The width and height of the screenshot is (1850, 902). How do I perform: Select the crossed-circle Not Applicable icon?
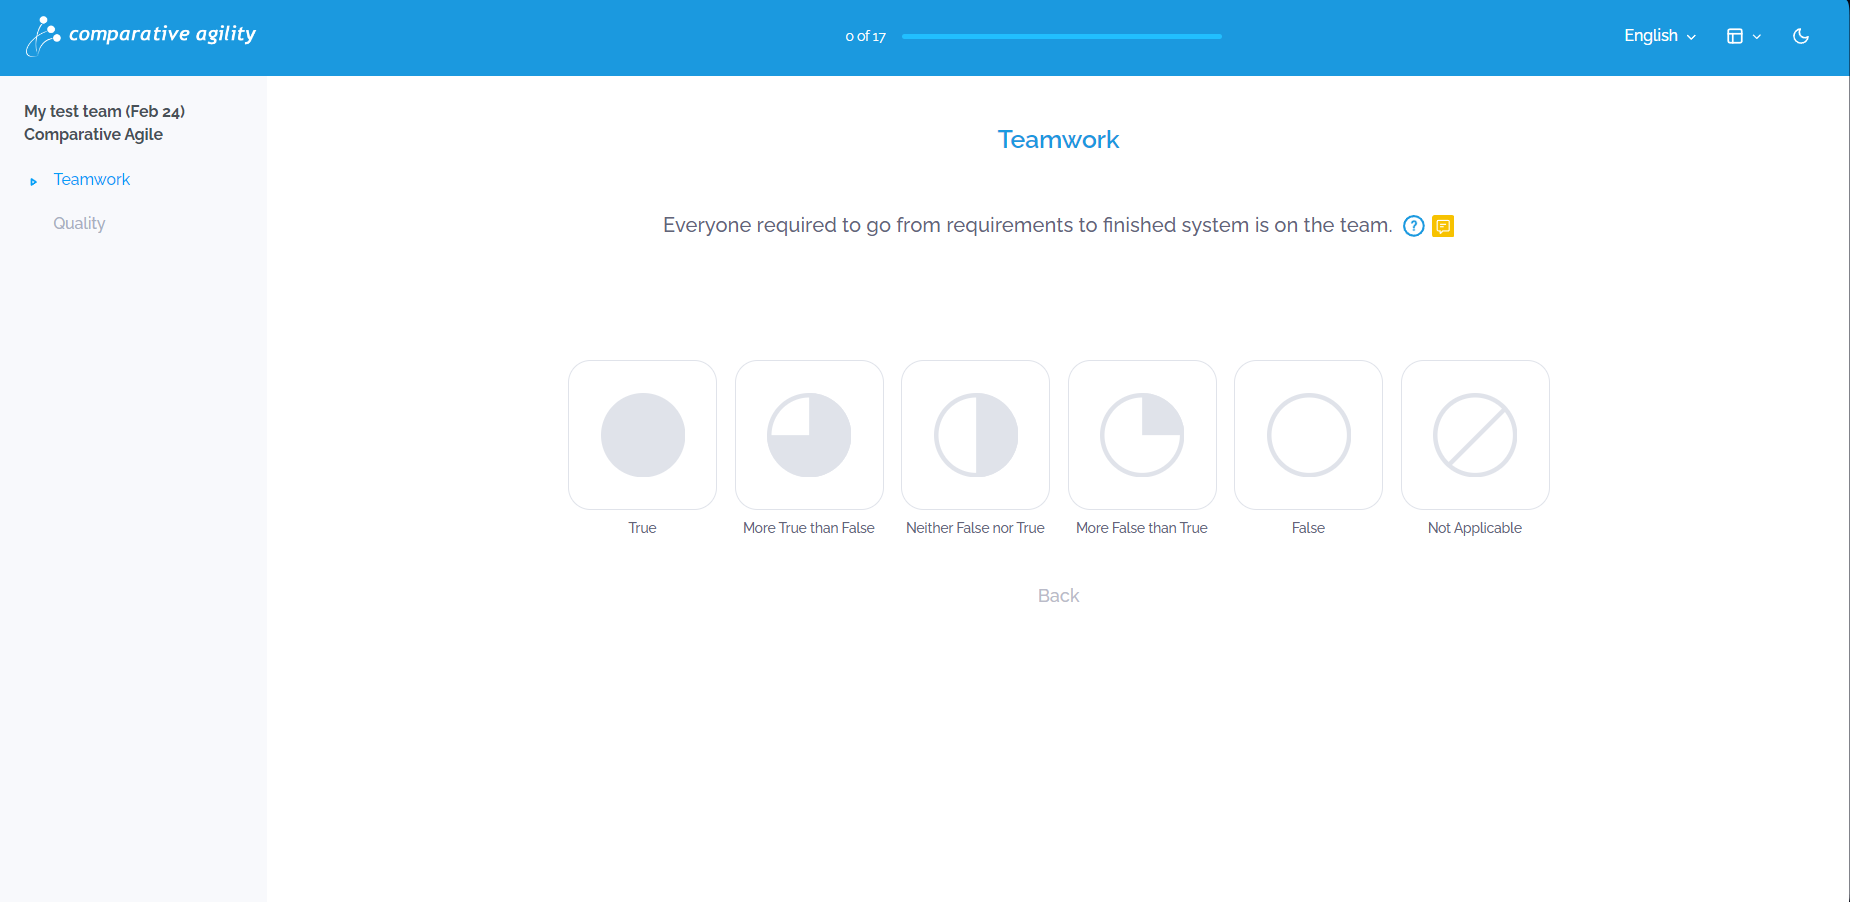[1475, 435]
